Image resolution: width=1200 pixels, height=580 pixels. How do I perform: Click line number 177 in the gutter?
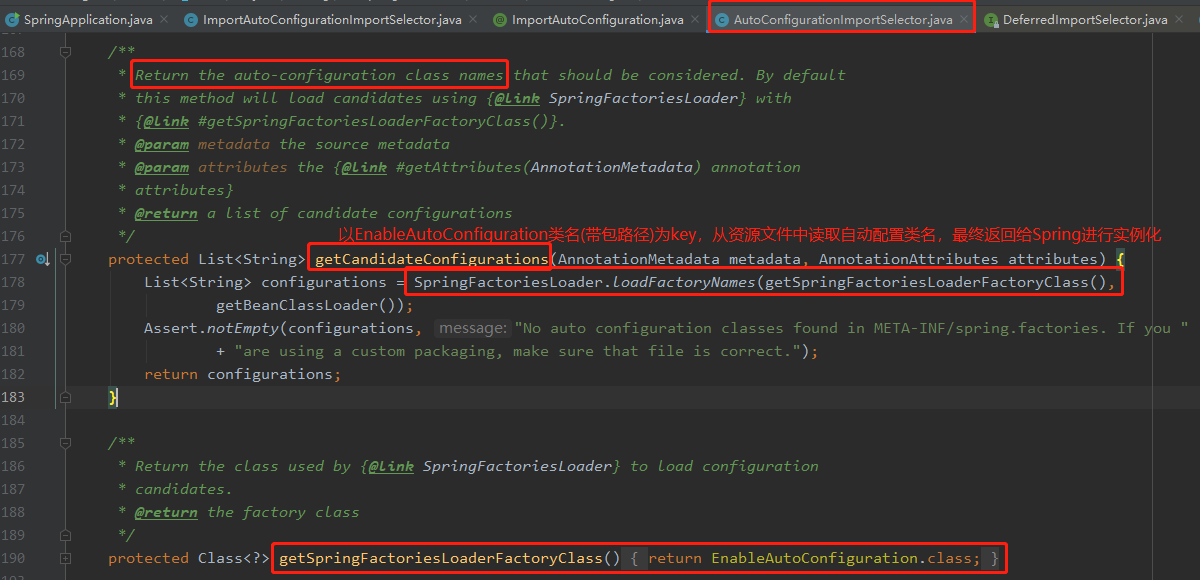click(x=14, y=259)
